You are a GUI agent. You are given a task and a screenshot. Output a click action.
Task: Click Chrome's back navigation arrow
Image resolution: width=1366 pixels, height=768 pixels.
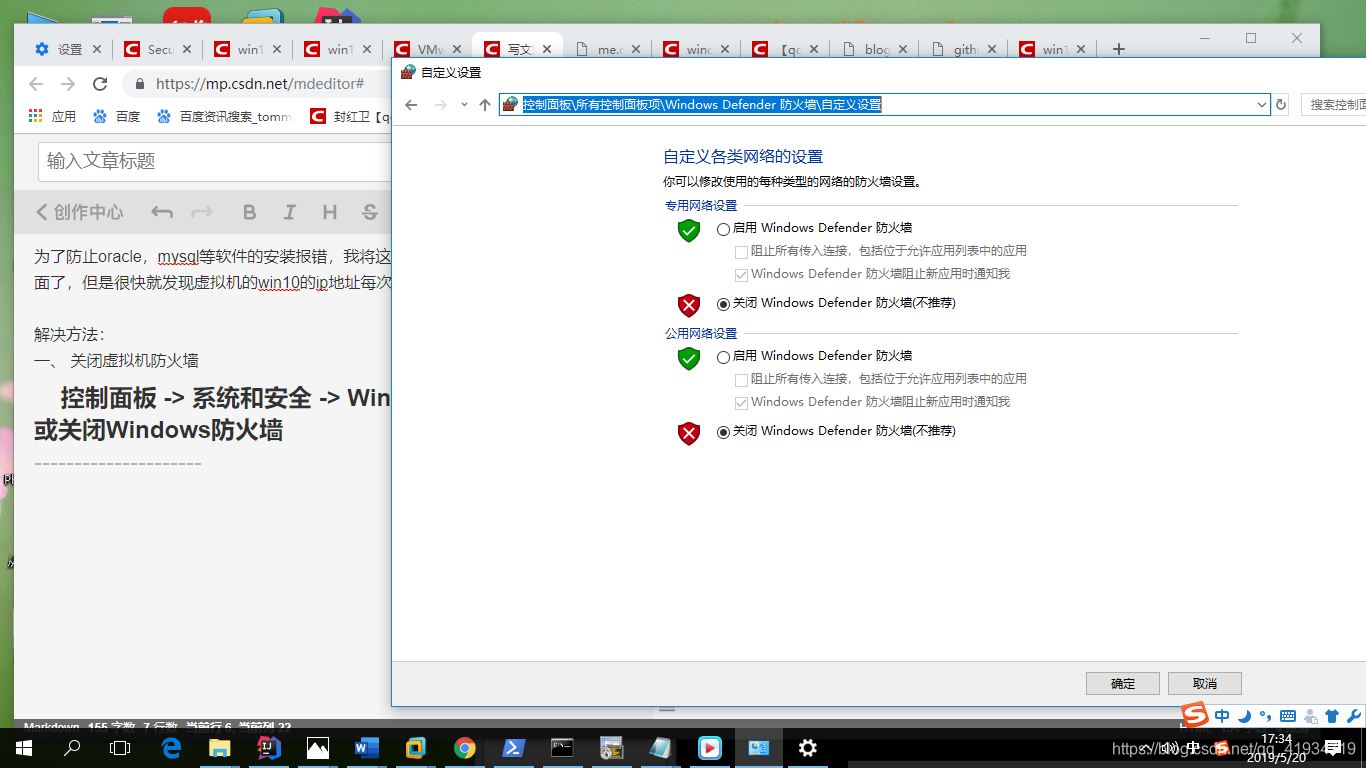pos(36,84)
